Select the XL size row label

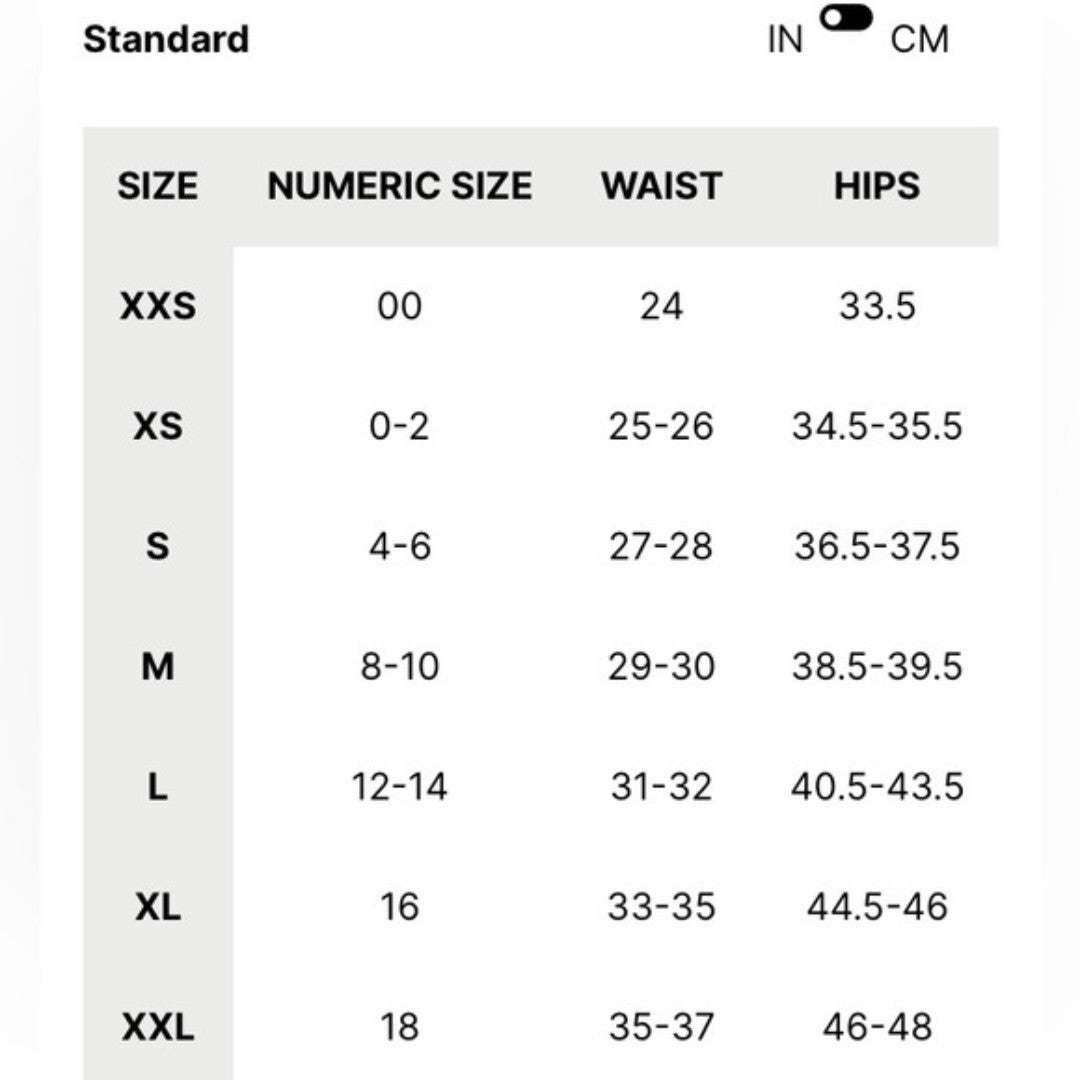[x=158, y=906]
